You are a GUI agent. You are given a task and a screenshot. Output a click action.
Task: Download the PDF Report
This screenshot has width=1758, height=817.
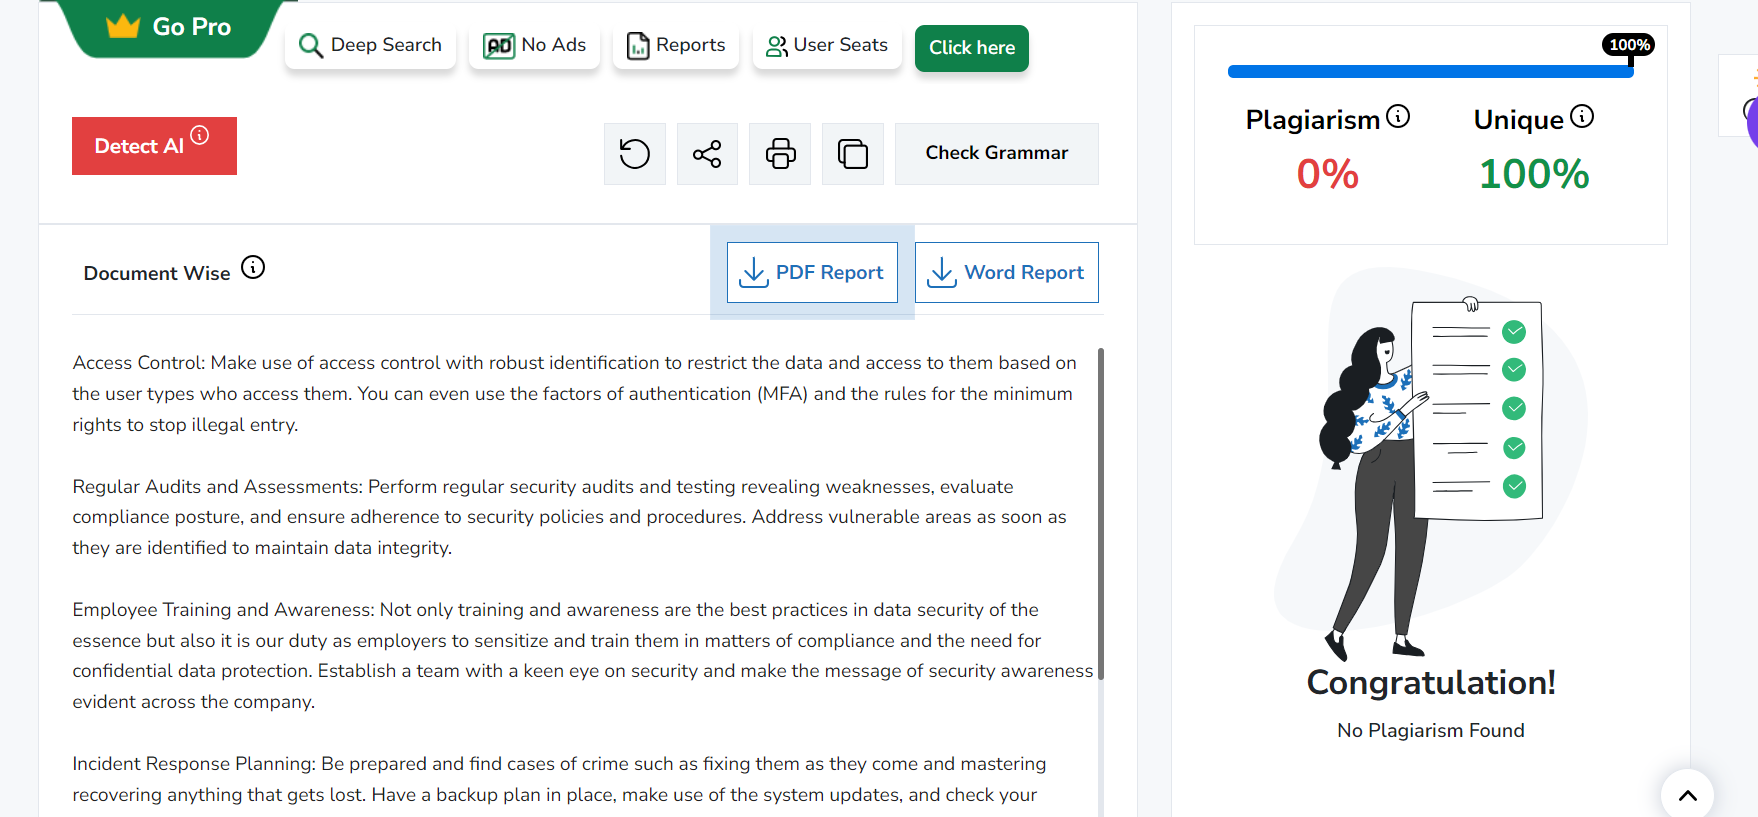click(x=811, y=273)
